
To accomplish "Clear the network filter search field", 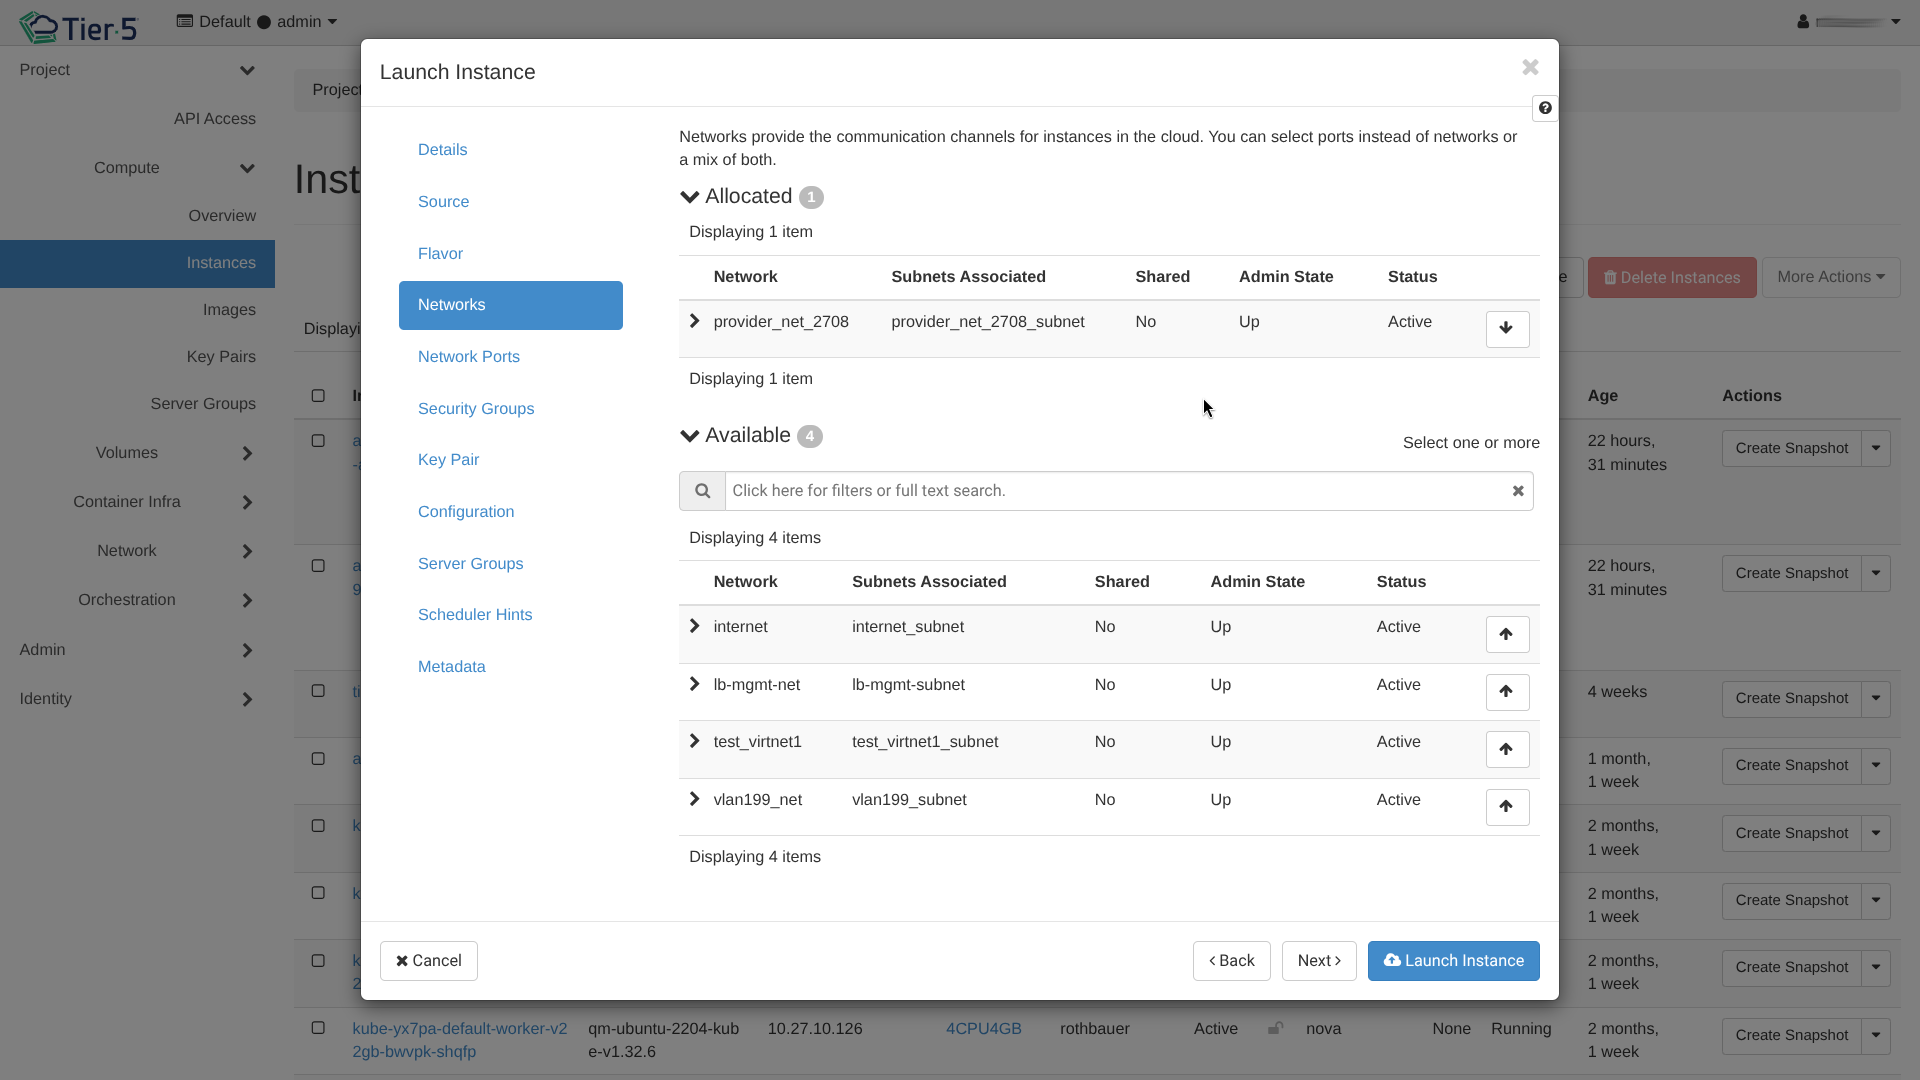I will point(1518,491).
